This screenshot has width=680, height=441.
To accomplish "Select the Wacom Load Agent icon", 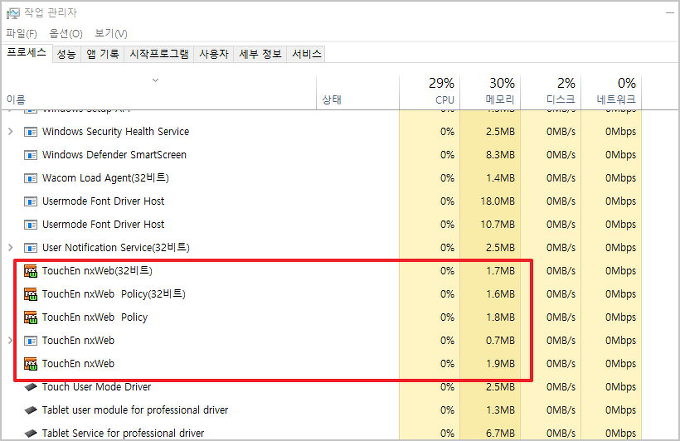I will [x=30, y=178].
